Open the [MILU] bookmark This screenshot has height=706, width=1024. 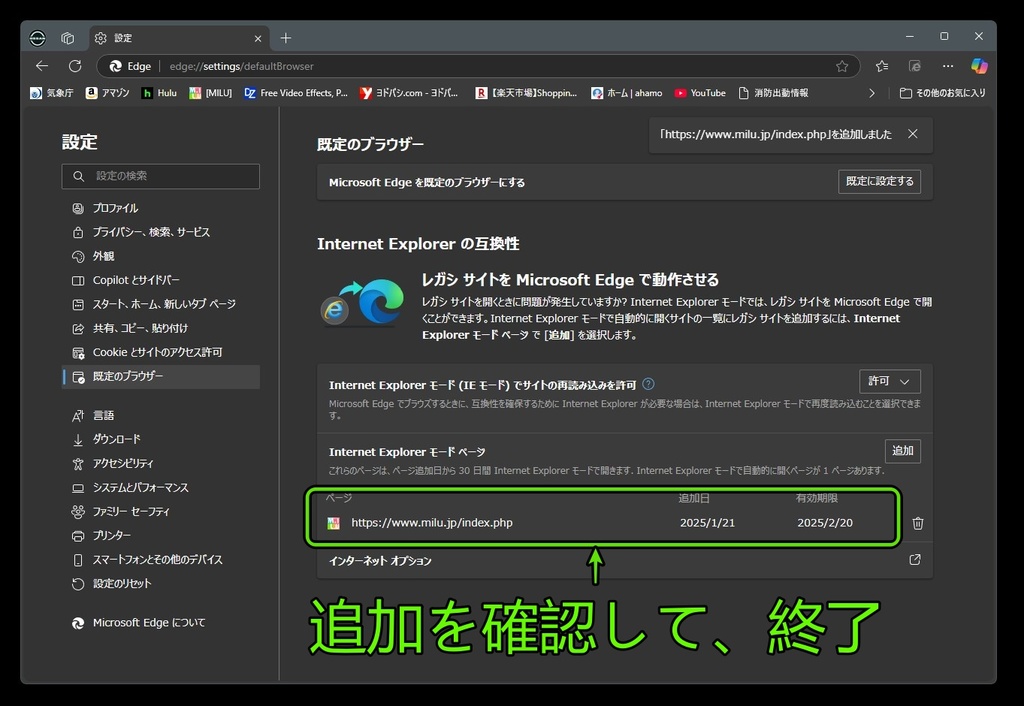(210, 93)
